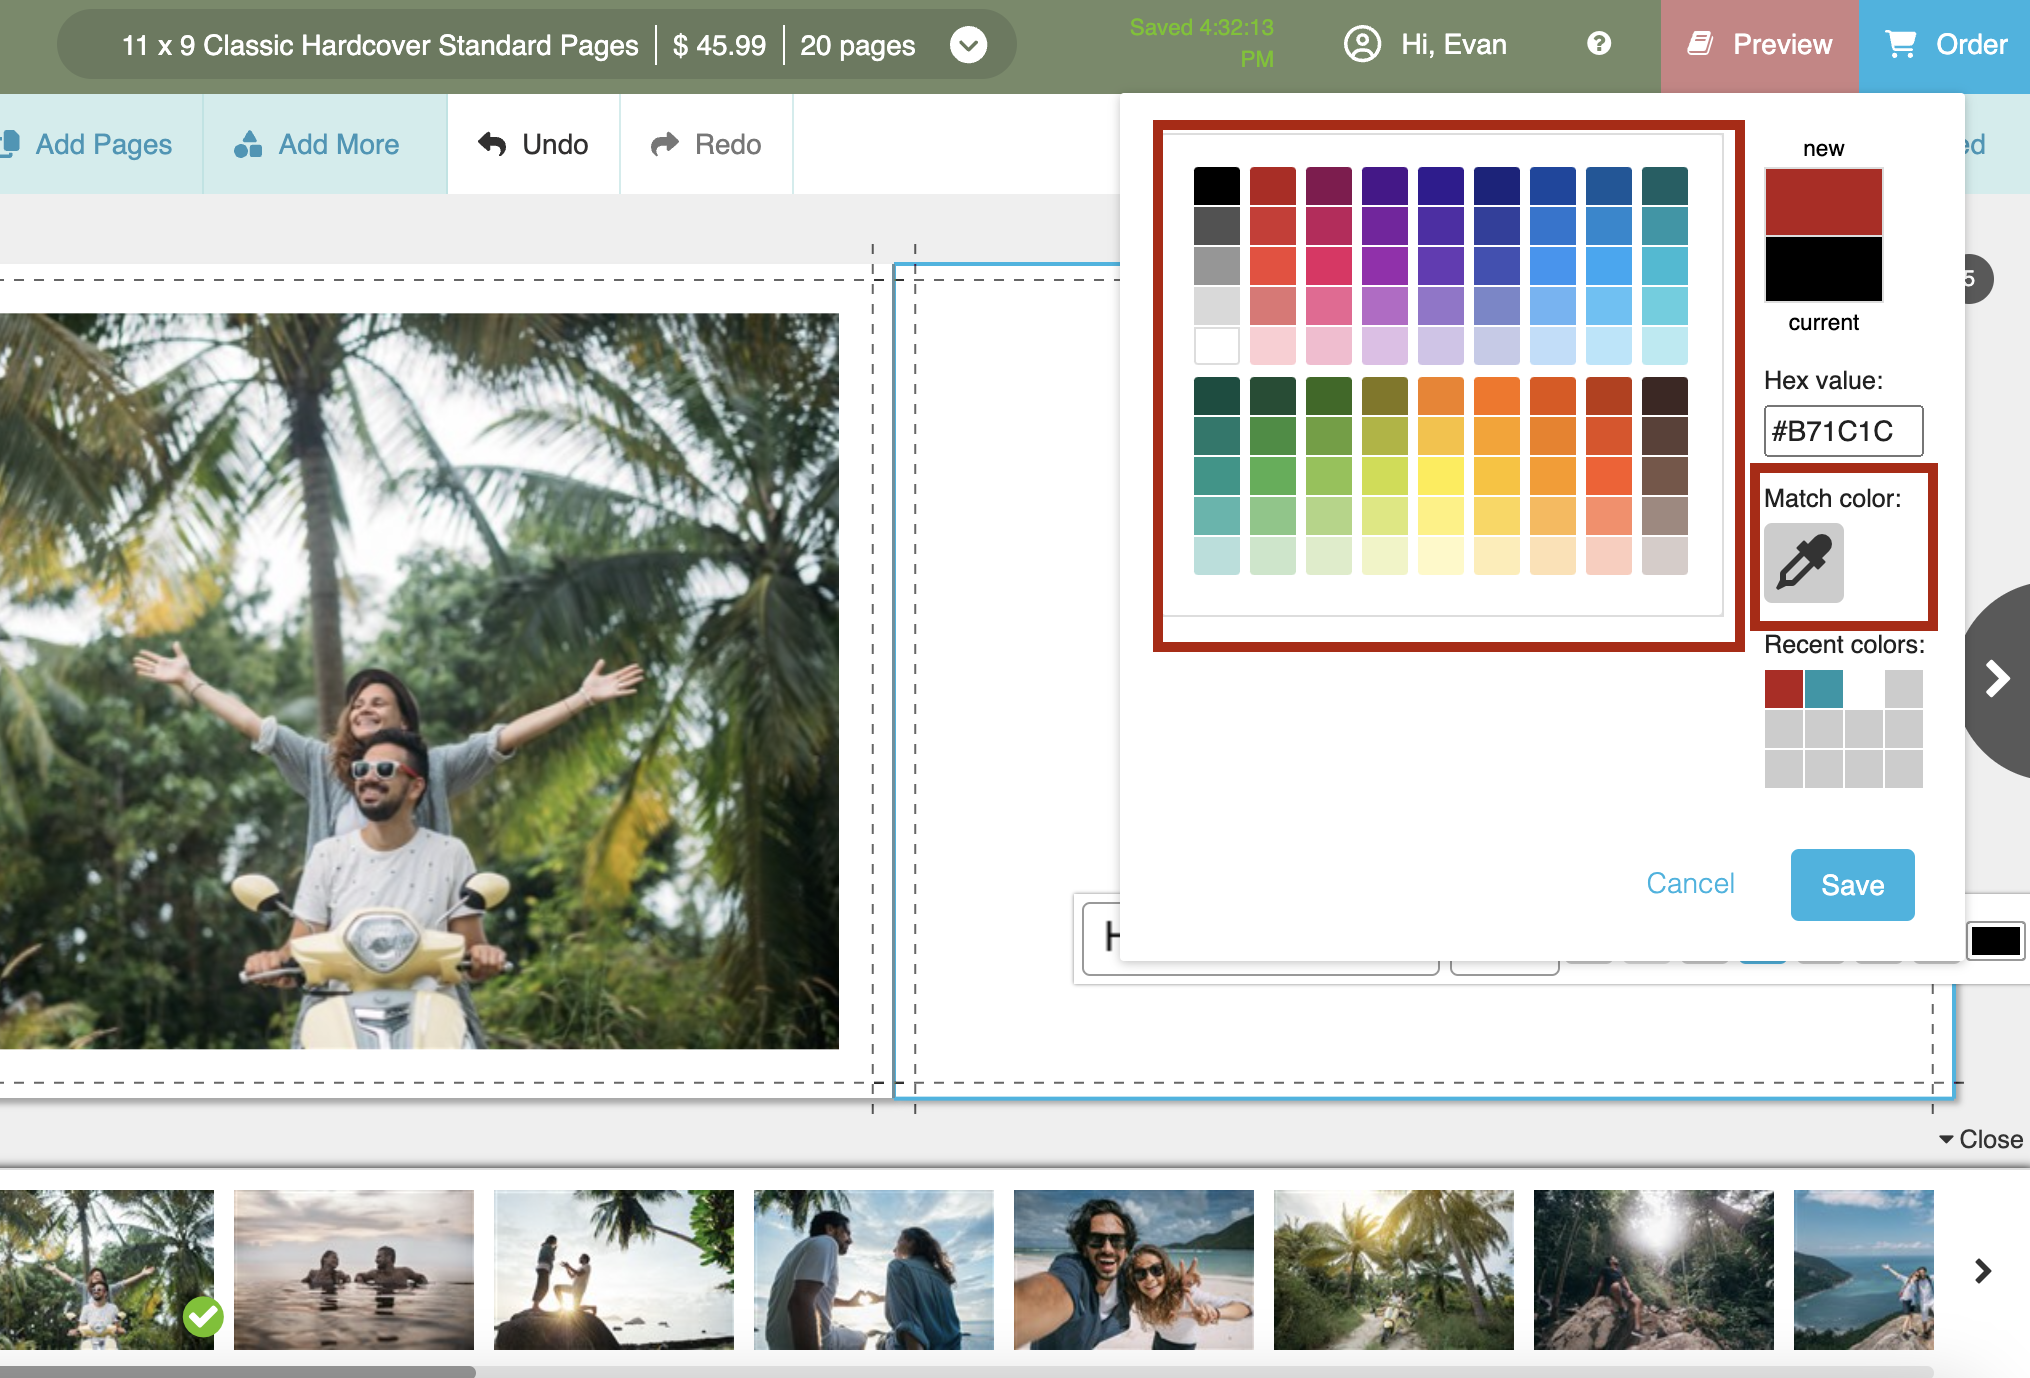Click the Order shopping cart button
2030x1378 pixels.
pyautogui.click(x=1944, y=45)
